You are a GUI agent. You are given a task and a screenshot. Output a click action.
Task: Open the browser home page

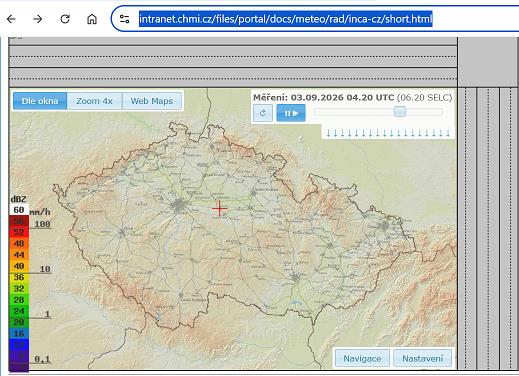click(x=92, y=19)
